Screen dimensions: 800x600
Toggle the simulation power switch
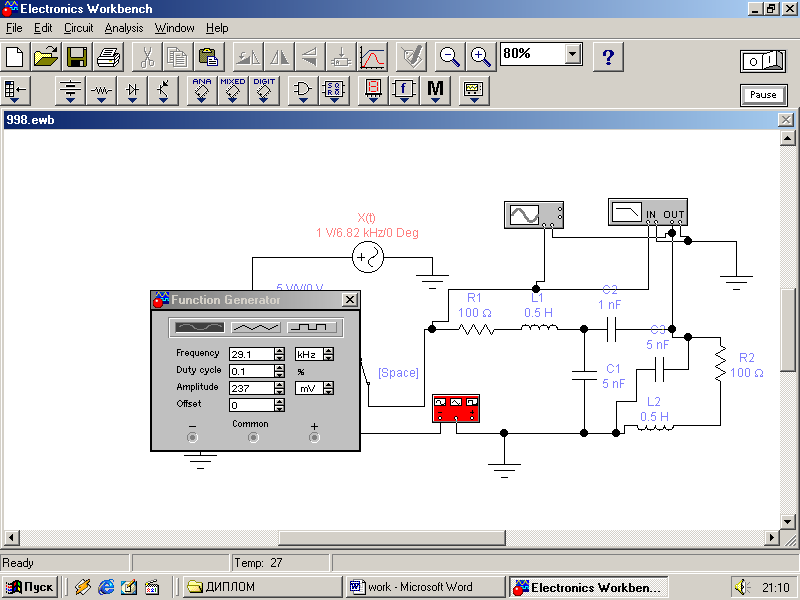(763, 61)
